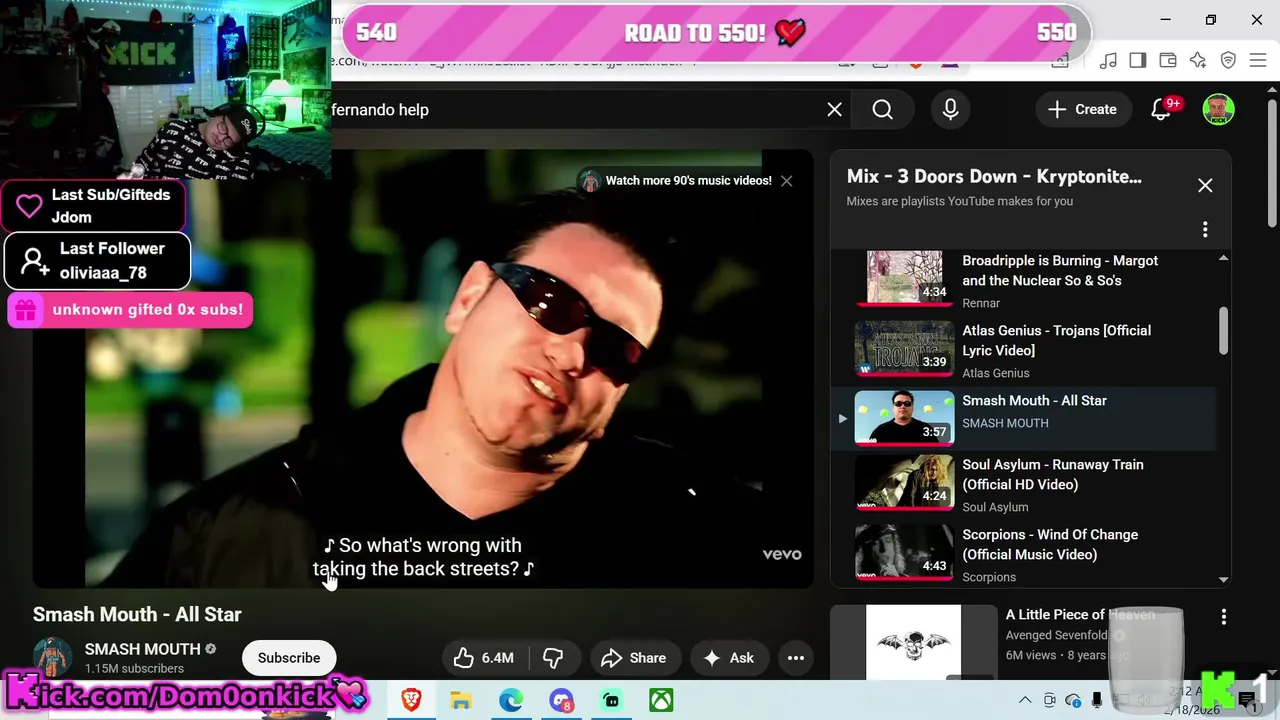Viewport: 1280px width, 720px height.
Task: Open the Avenged Sevenfold video thumbnail
Action: (913, 641)
